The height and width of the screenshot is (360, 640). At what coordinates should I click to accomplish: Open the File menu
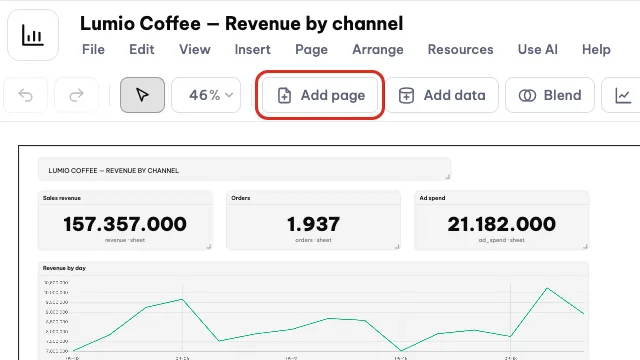(x=93, y=49)
